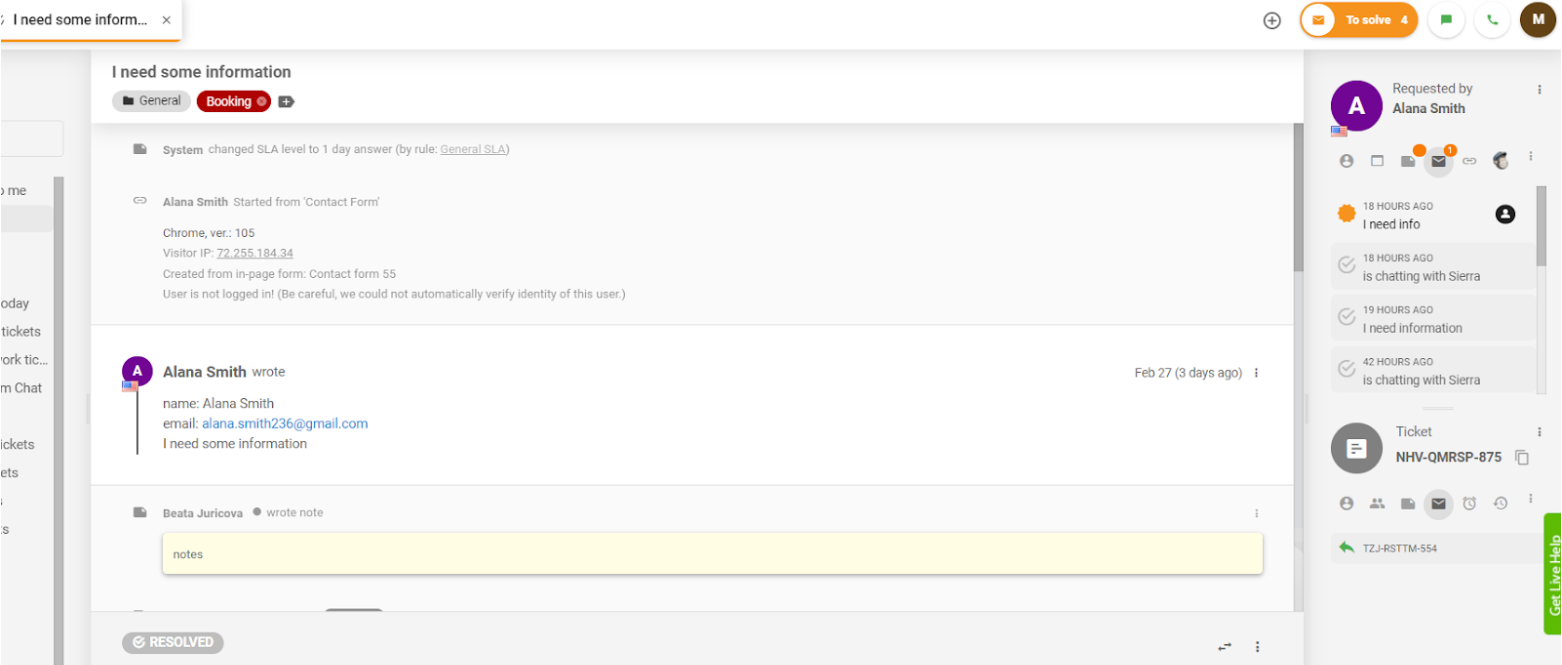
Task: Open the ticket history icon
Action: [1500, 504]
